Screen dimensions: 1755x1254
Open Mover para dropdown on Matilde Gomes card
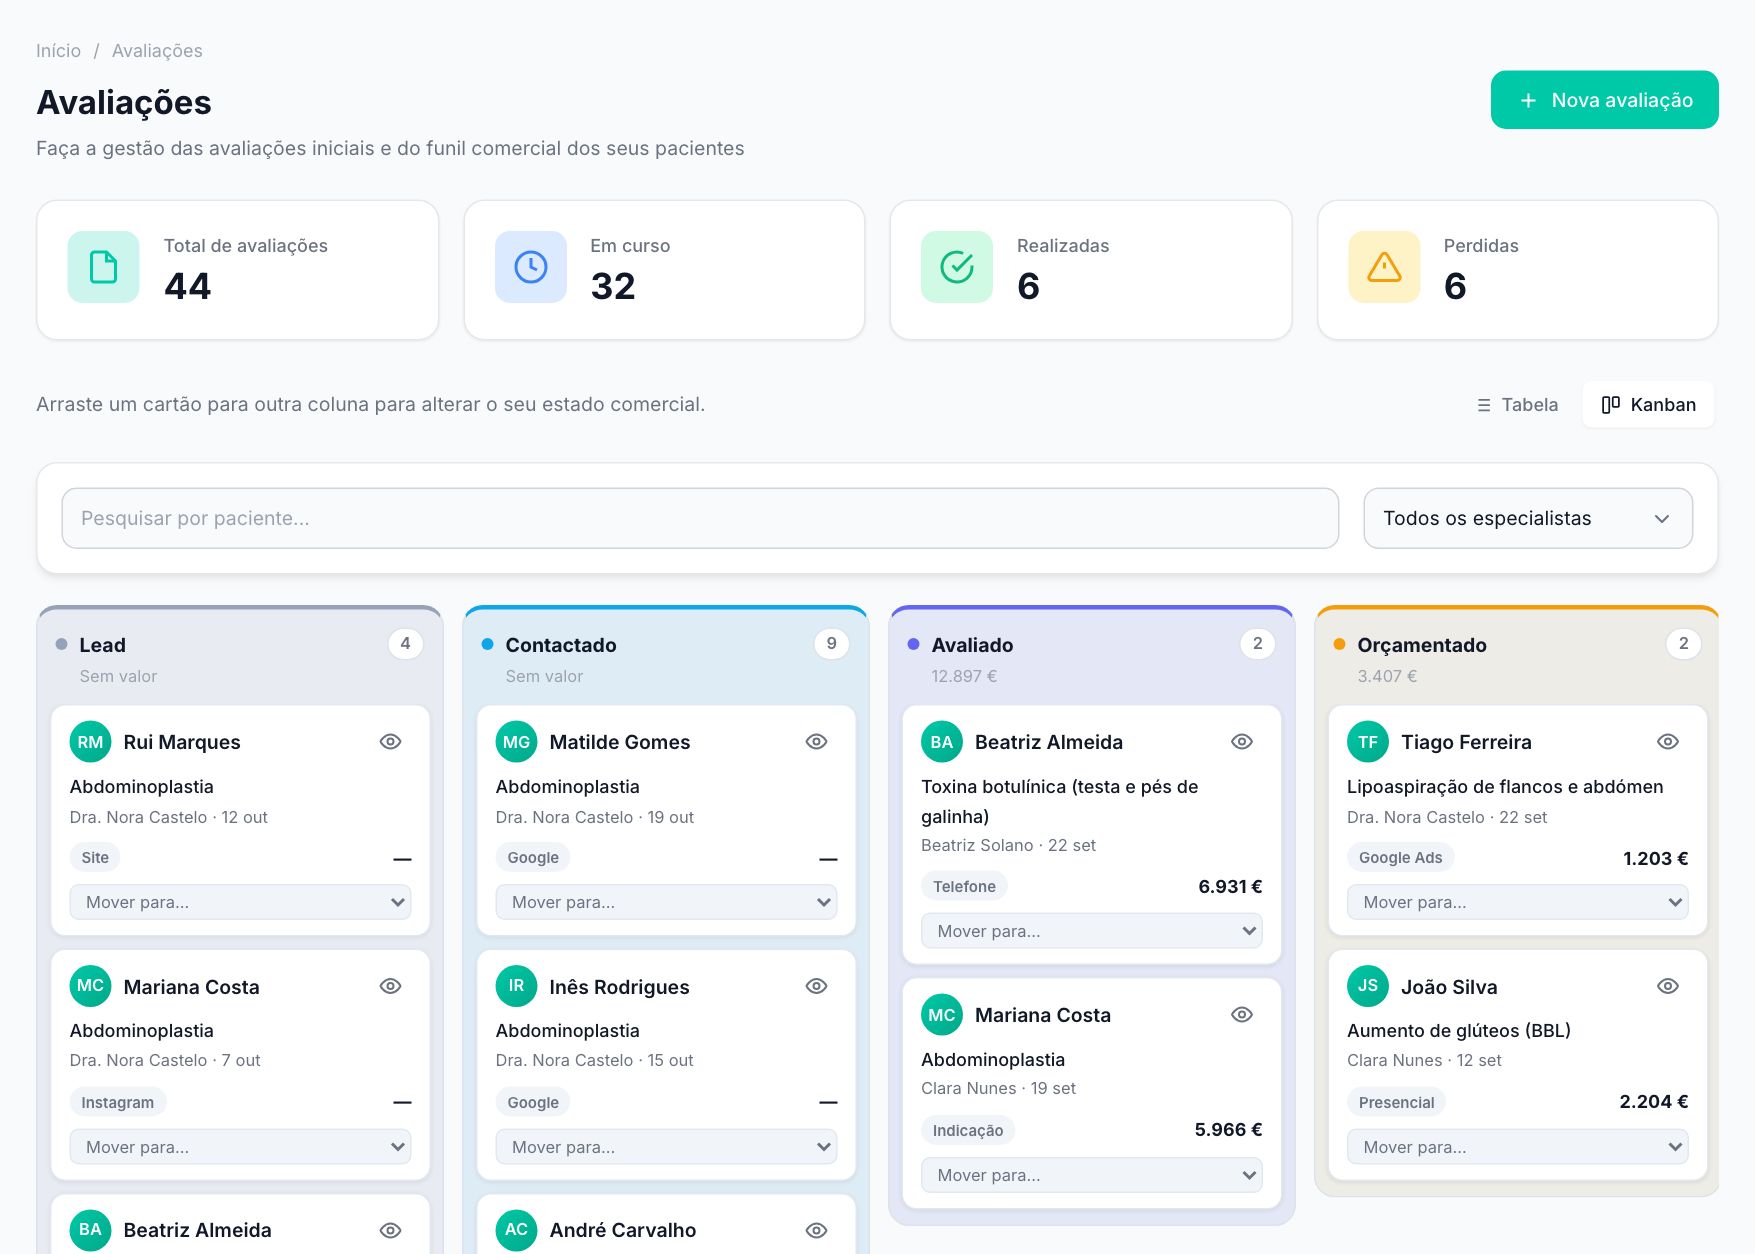[x=666, y=902]
